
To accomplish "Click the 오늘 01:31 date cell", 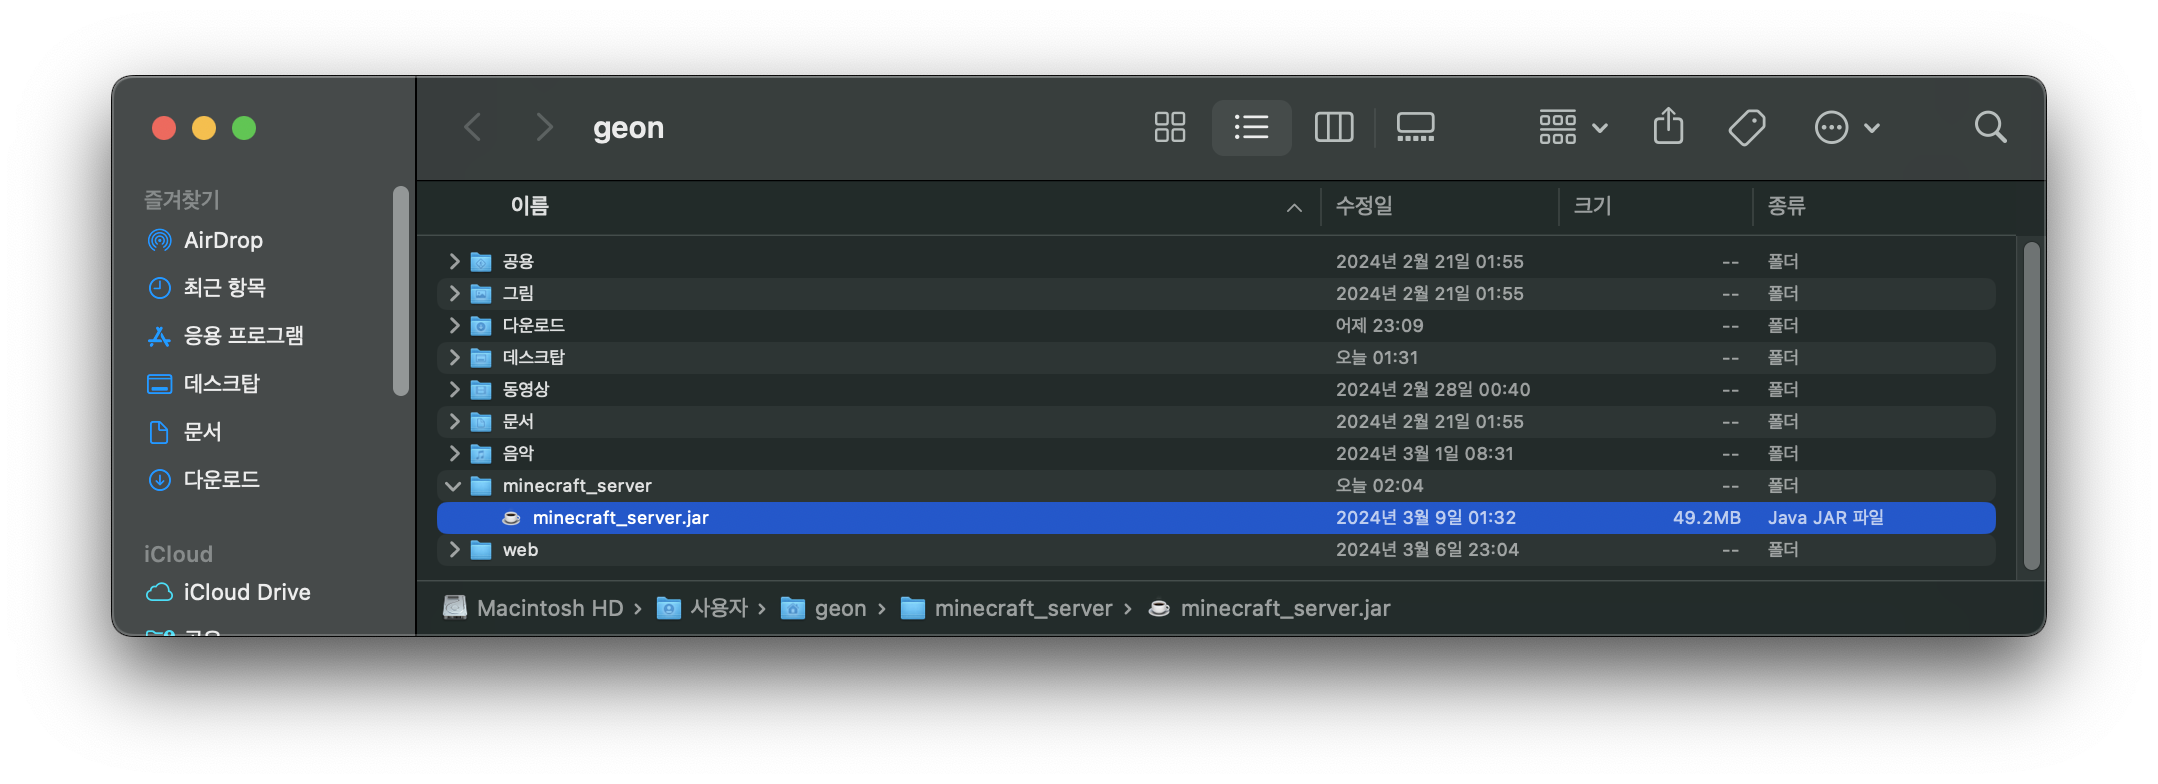I will click(x=1376, y=357).
